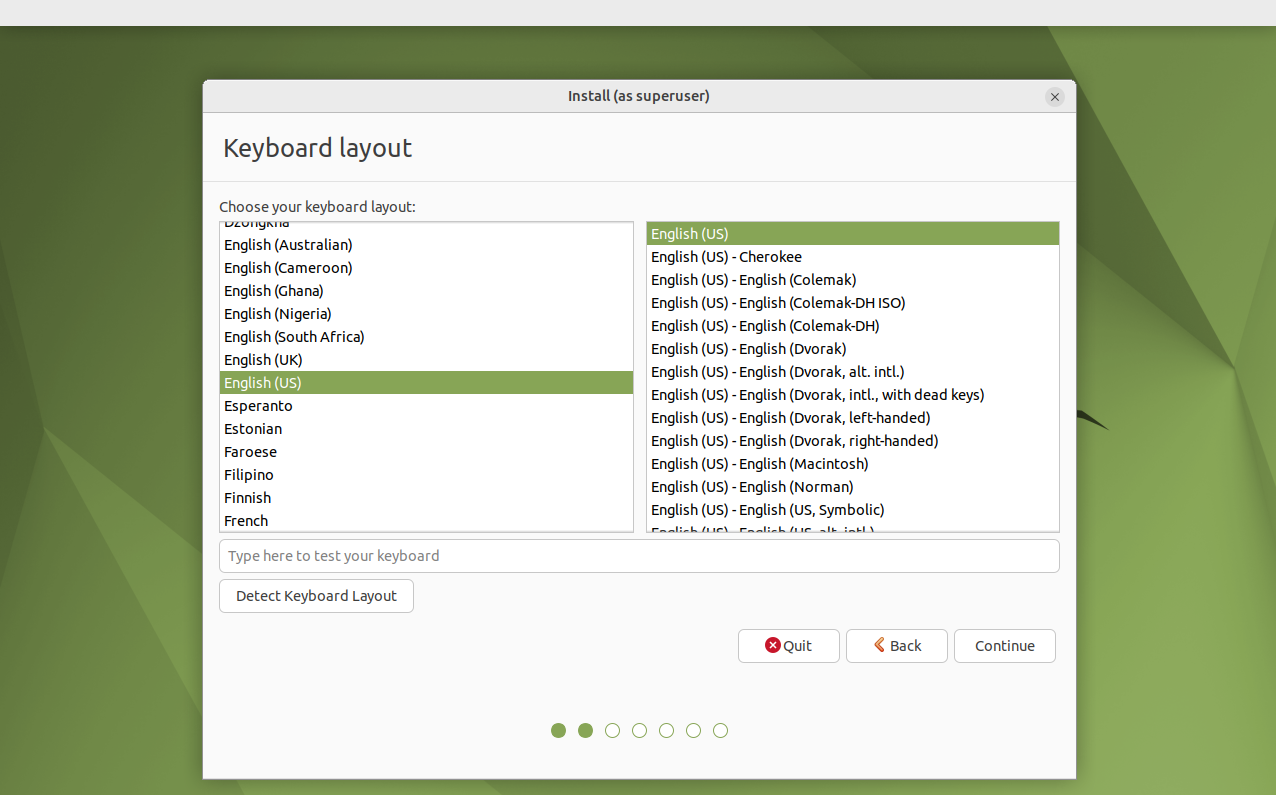Select English (US) - English (Dvorak, left-handed)
This screenshot has width=1276, height=795.
click(x=790, y=417)
